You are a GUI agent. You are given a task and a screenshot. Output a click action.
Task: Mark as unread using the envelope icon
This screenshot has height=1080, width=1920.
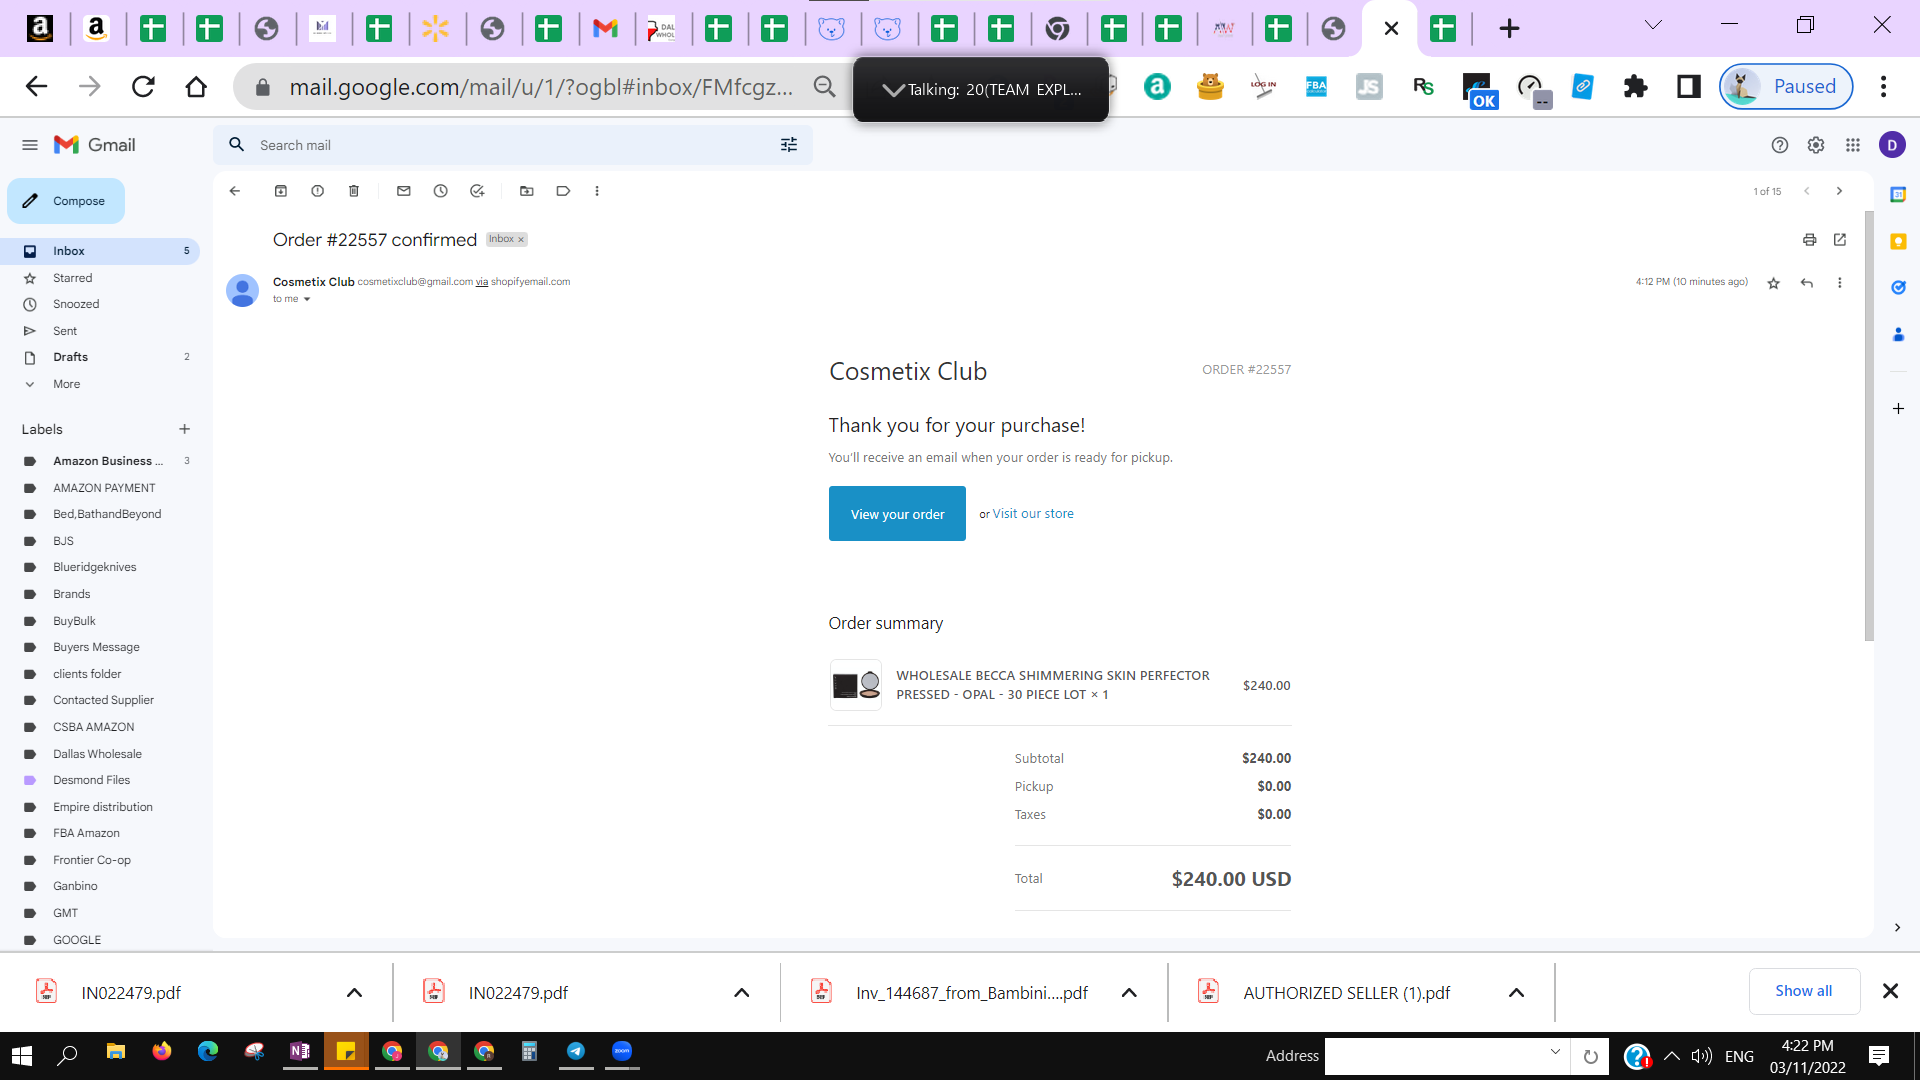click(x=404, y=191)
